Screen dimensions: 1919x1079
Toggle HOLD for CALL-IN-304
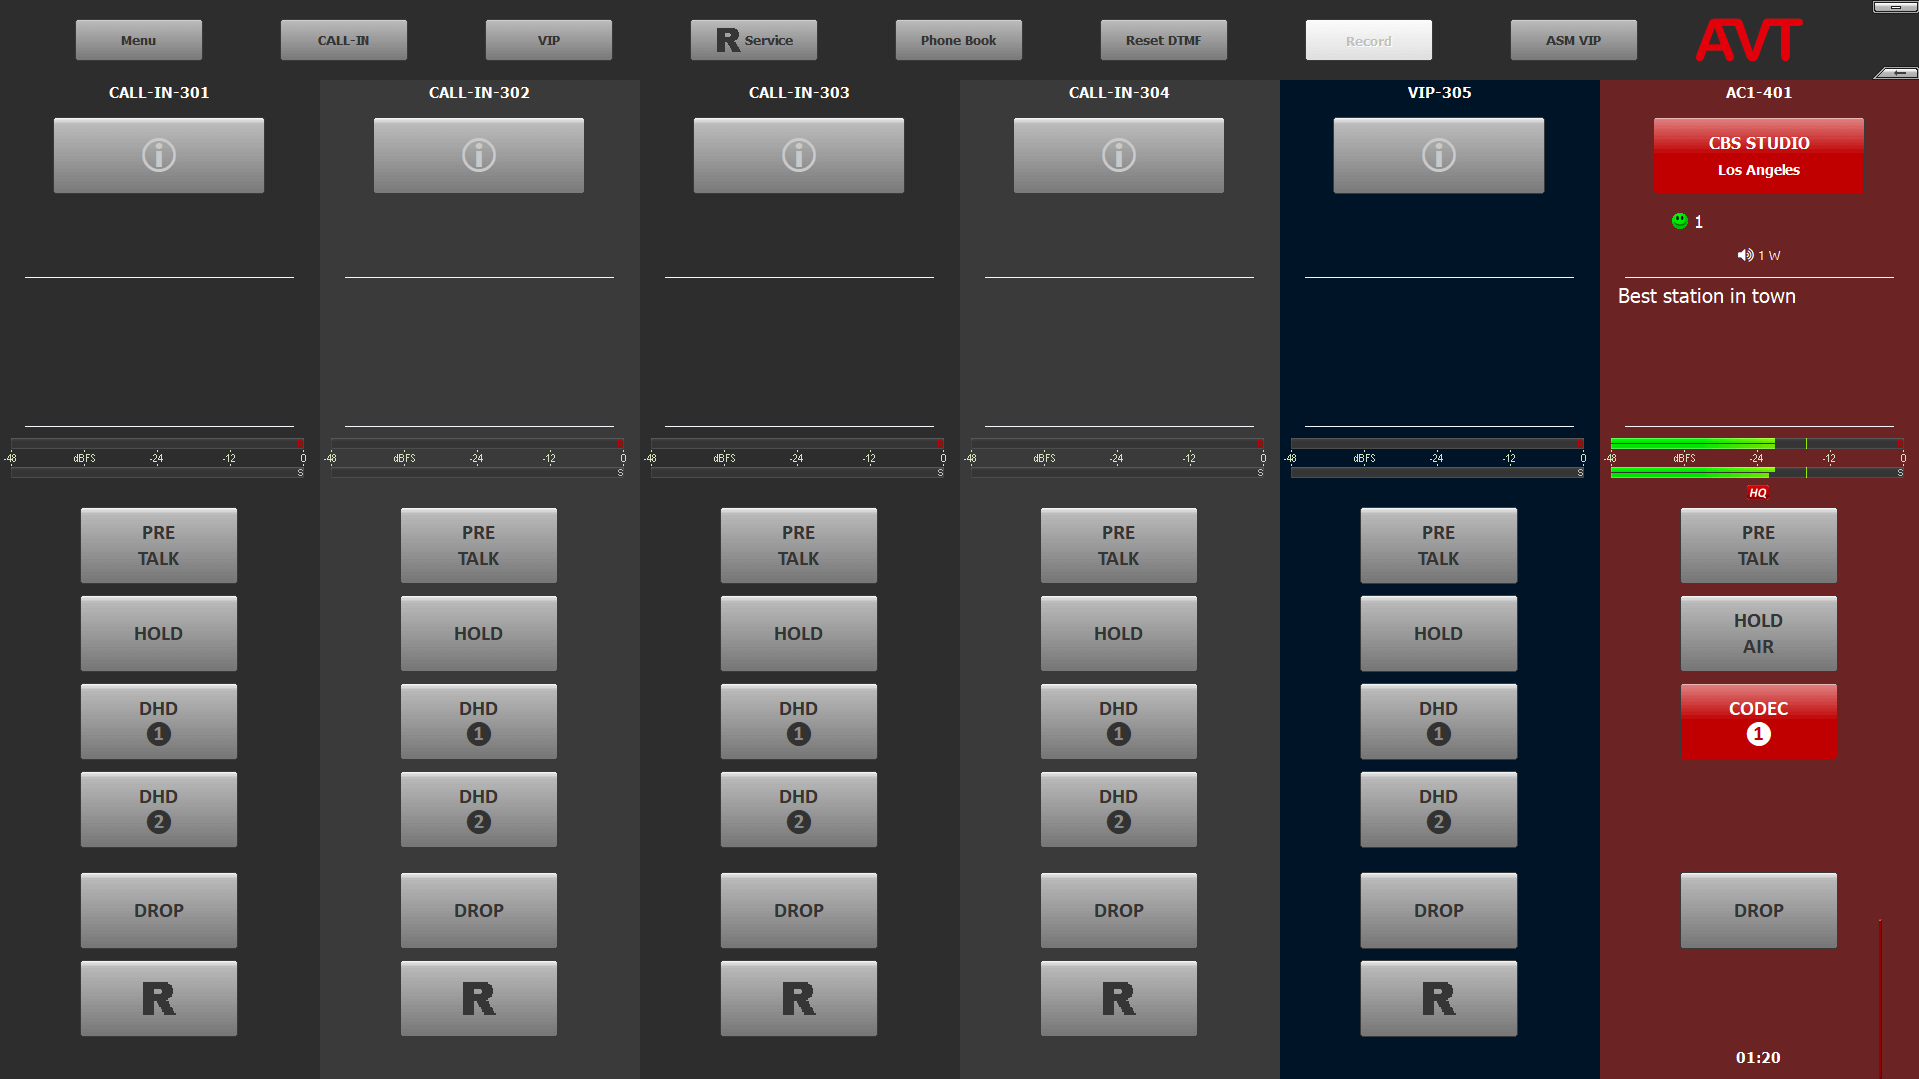coord(1118,633)
